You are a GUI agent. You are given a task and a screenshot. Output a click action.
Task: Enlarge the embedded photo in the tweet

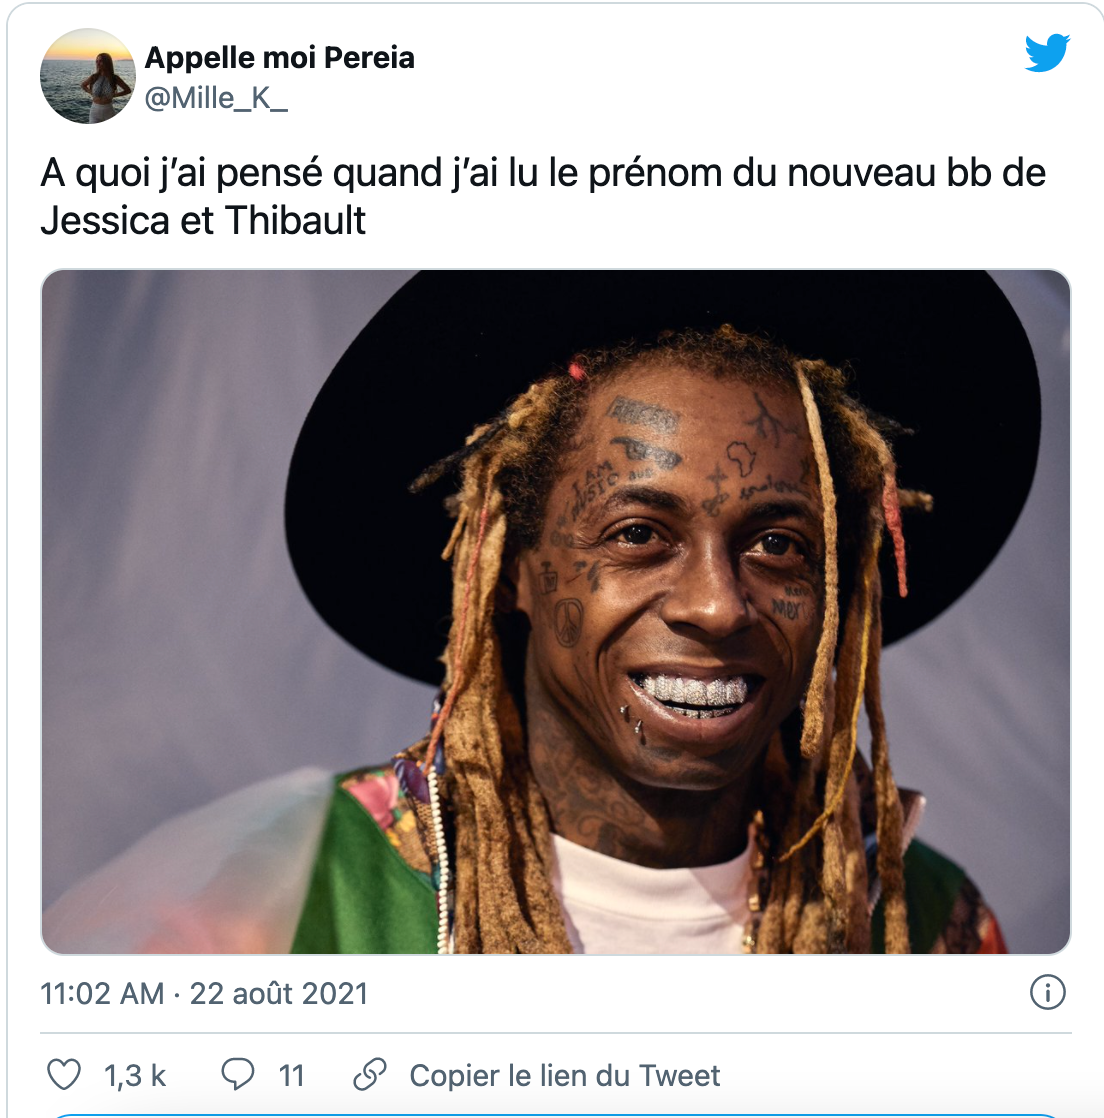[556, 611]
